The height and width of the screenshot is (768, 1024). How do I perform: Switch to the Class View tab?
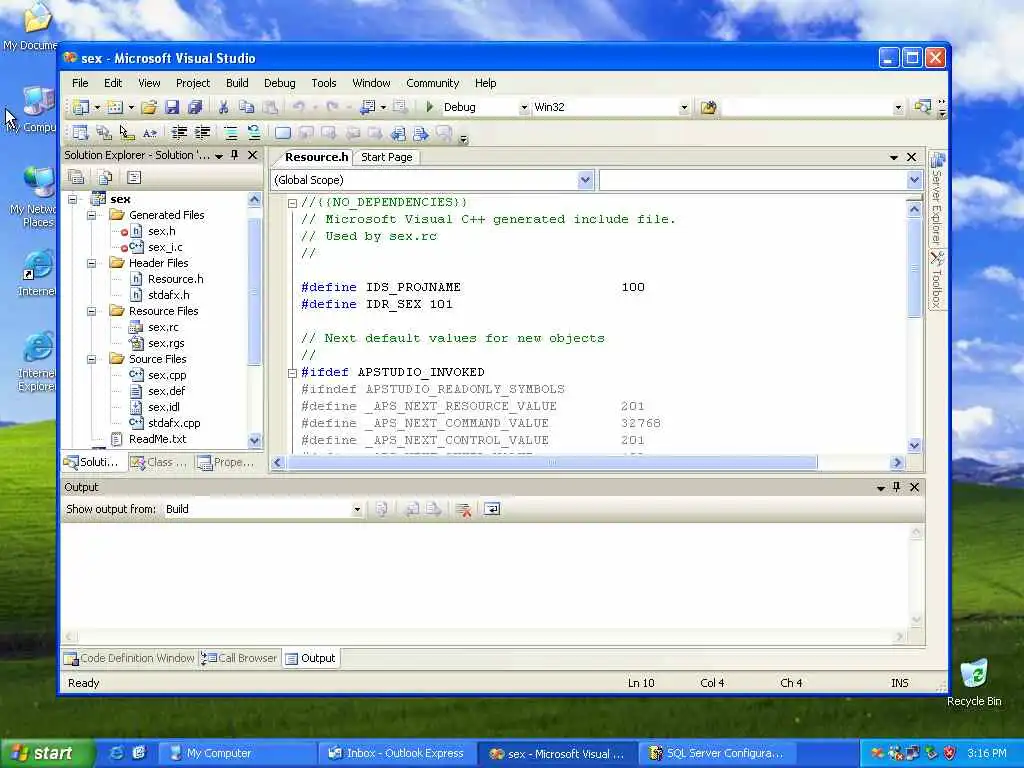coord(159,462)
